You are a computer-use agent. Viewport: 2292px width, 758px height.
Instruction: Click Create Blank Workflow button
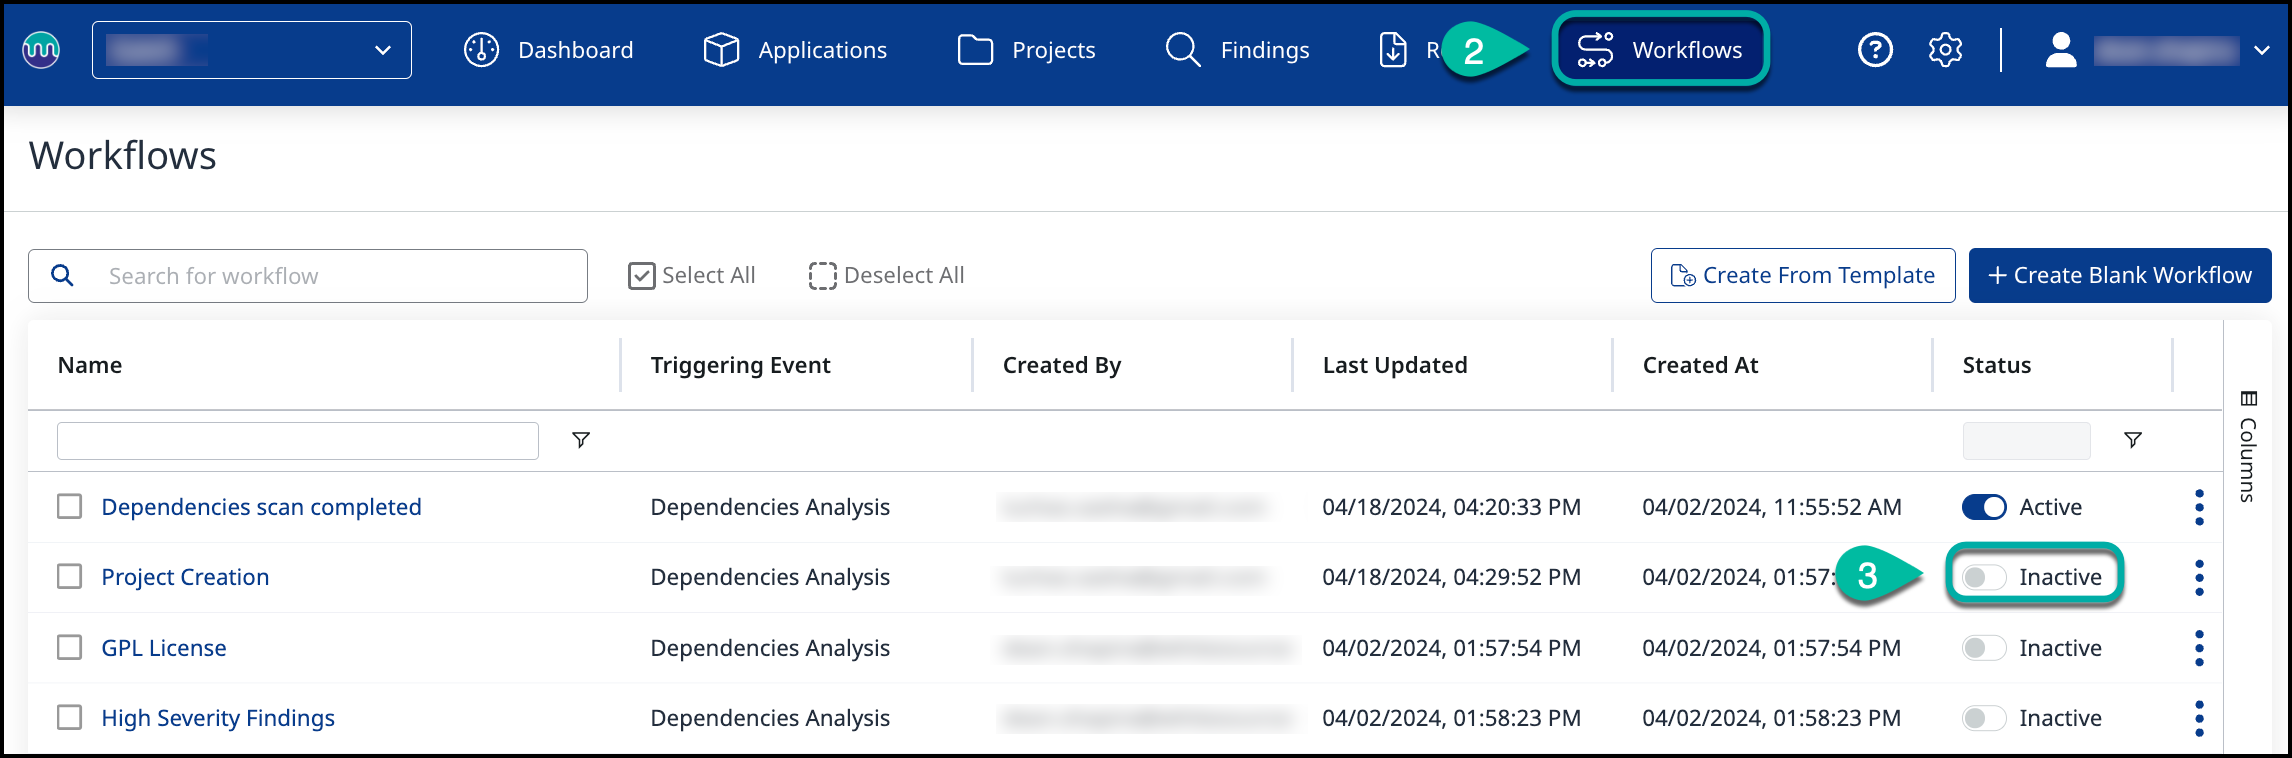2119,275
